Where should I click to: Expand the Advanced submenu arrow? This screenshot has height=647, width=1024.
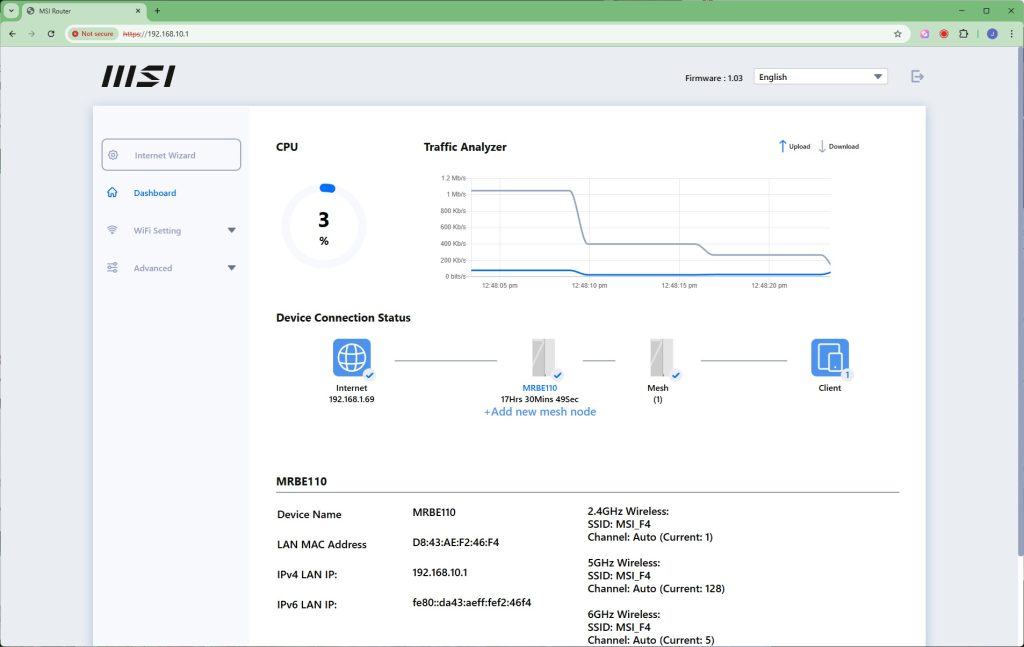232,268
